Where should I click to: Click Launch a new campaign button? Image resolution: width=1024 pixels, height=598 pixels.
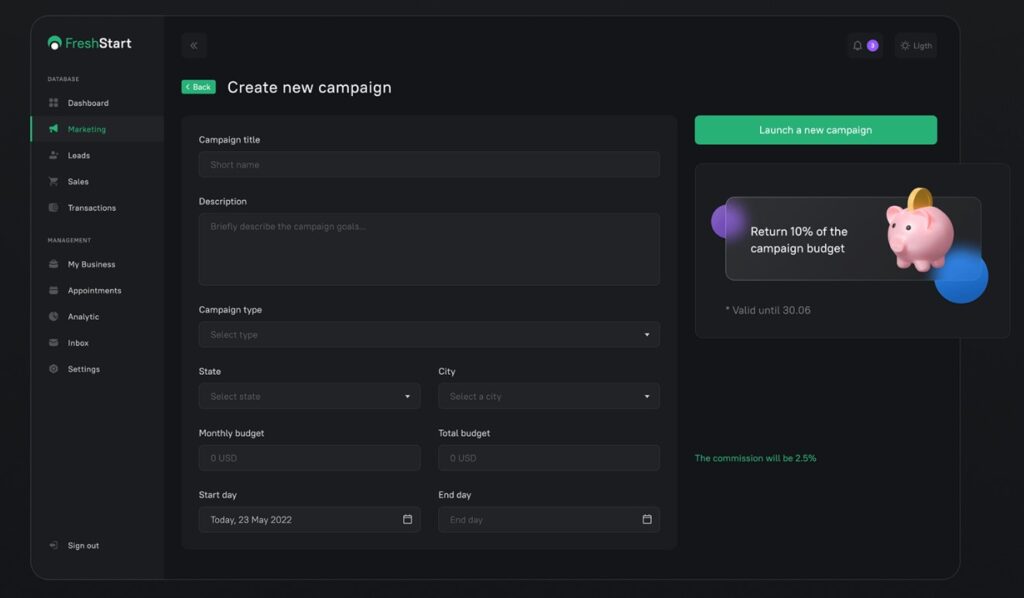click(815, 130)
